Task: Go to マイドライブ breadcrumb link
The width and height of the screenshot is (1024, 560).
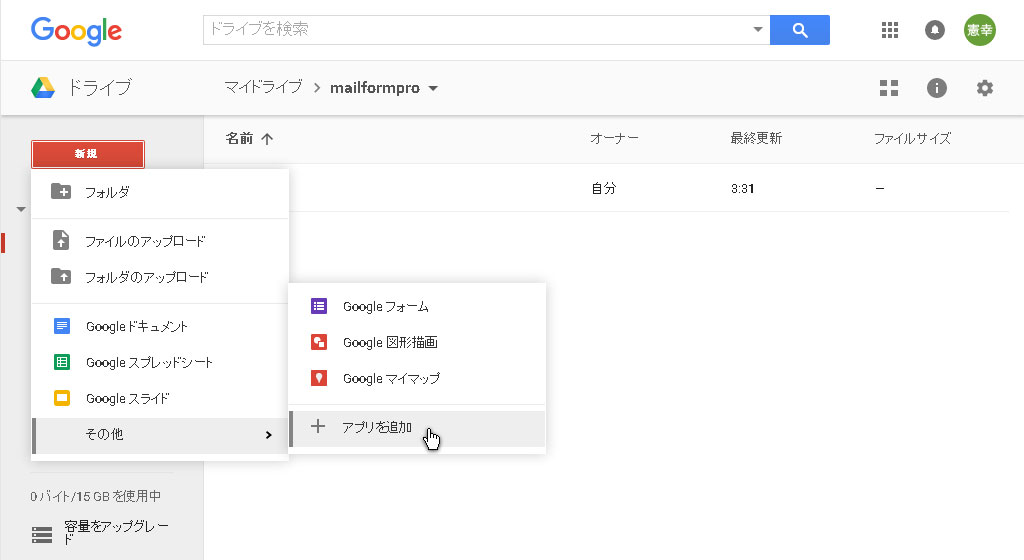Action: [263, 88]
